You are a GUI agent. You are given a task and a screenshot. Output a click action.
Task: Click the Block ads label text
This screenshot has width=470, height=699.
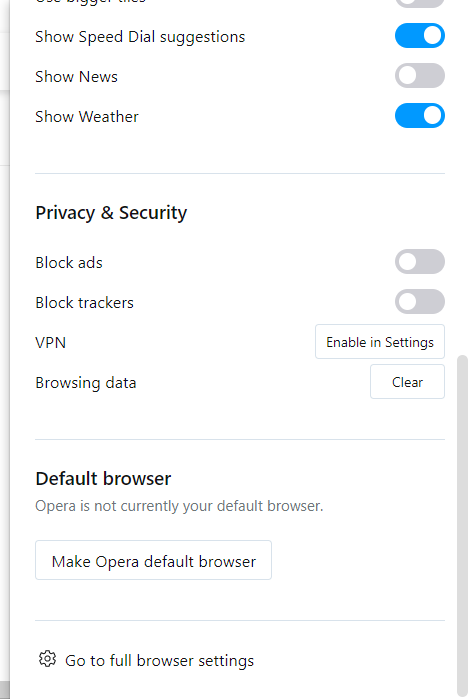pyautogui.click(x=69, y=263)
